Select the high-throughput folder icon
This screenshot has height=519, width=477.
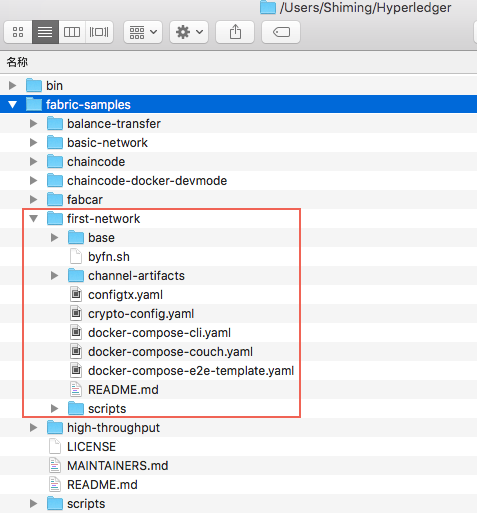click(x=55, y=427)
